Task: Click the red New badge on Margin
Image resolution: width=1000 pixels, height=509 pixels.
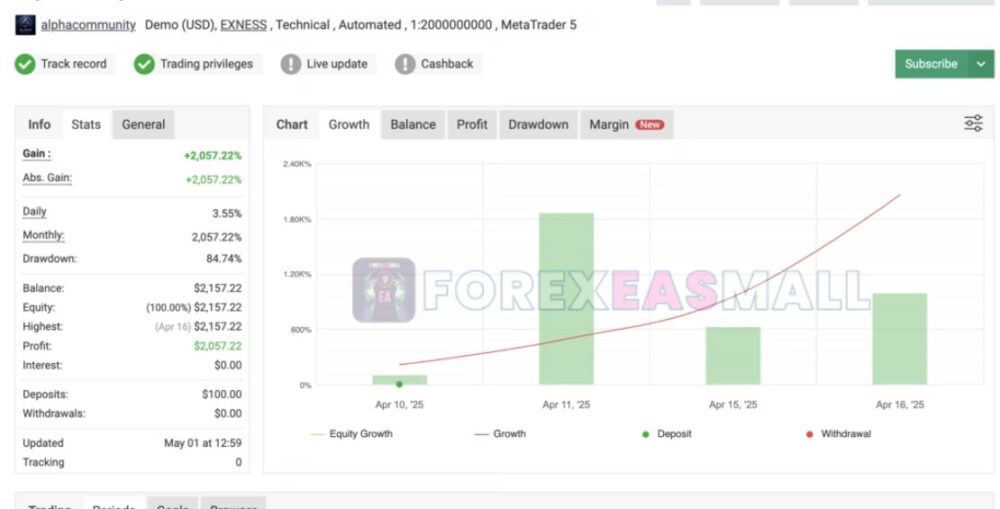Action: coord(649,124)
